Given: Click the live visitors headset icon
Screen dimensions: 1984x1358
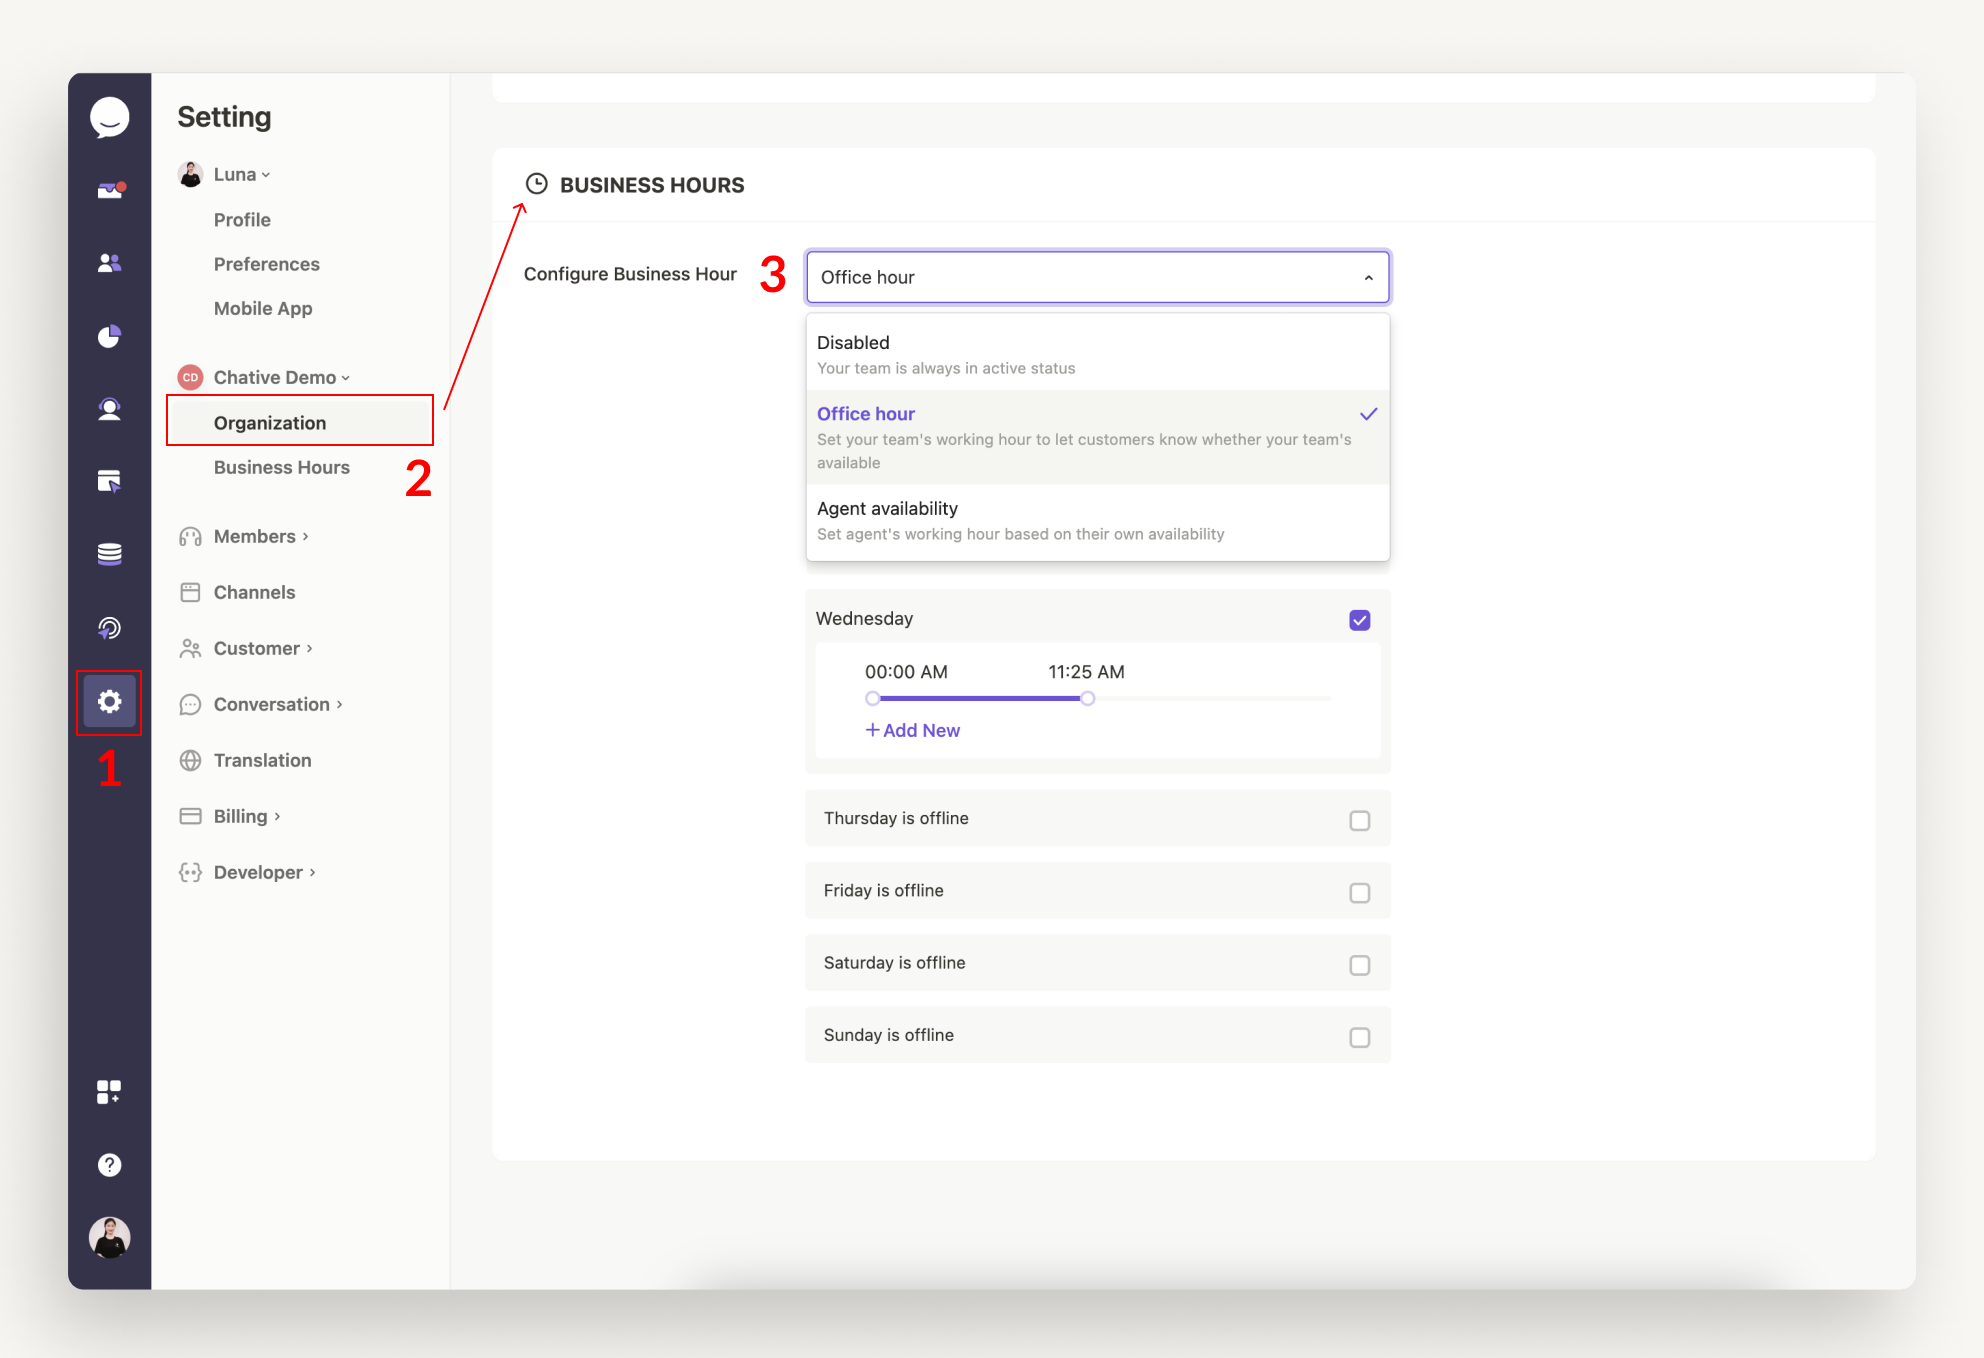Looking at the screenshot, I should click(x=109, y=409).
